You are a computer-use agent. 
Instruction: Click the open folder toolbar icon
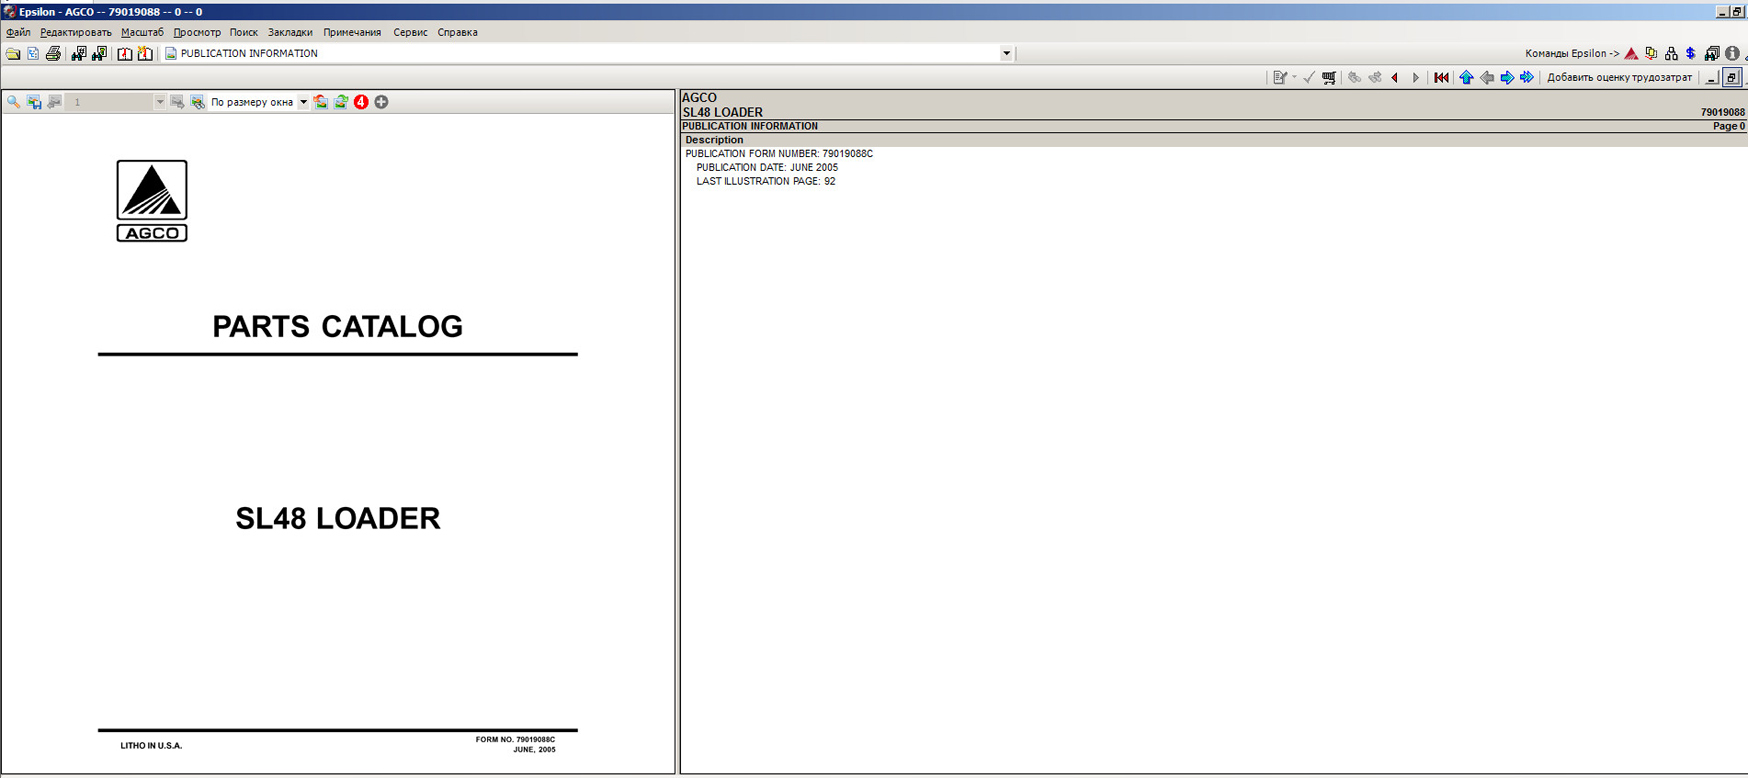click(13, 54)
